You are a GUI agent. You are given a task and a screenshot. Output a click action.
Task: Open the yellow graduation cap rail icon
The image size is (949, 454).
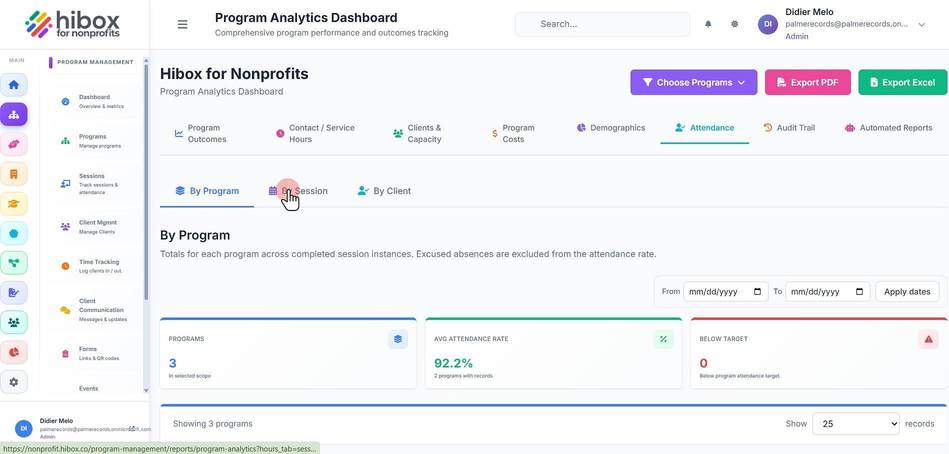pyautogui.click(x=14, y=203)
